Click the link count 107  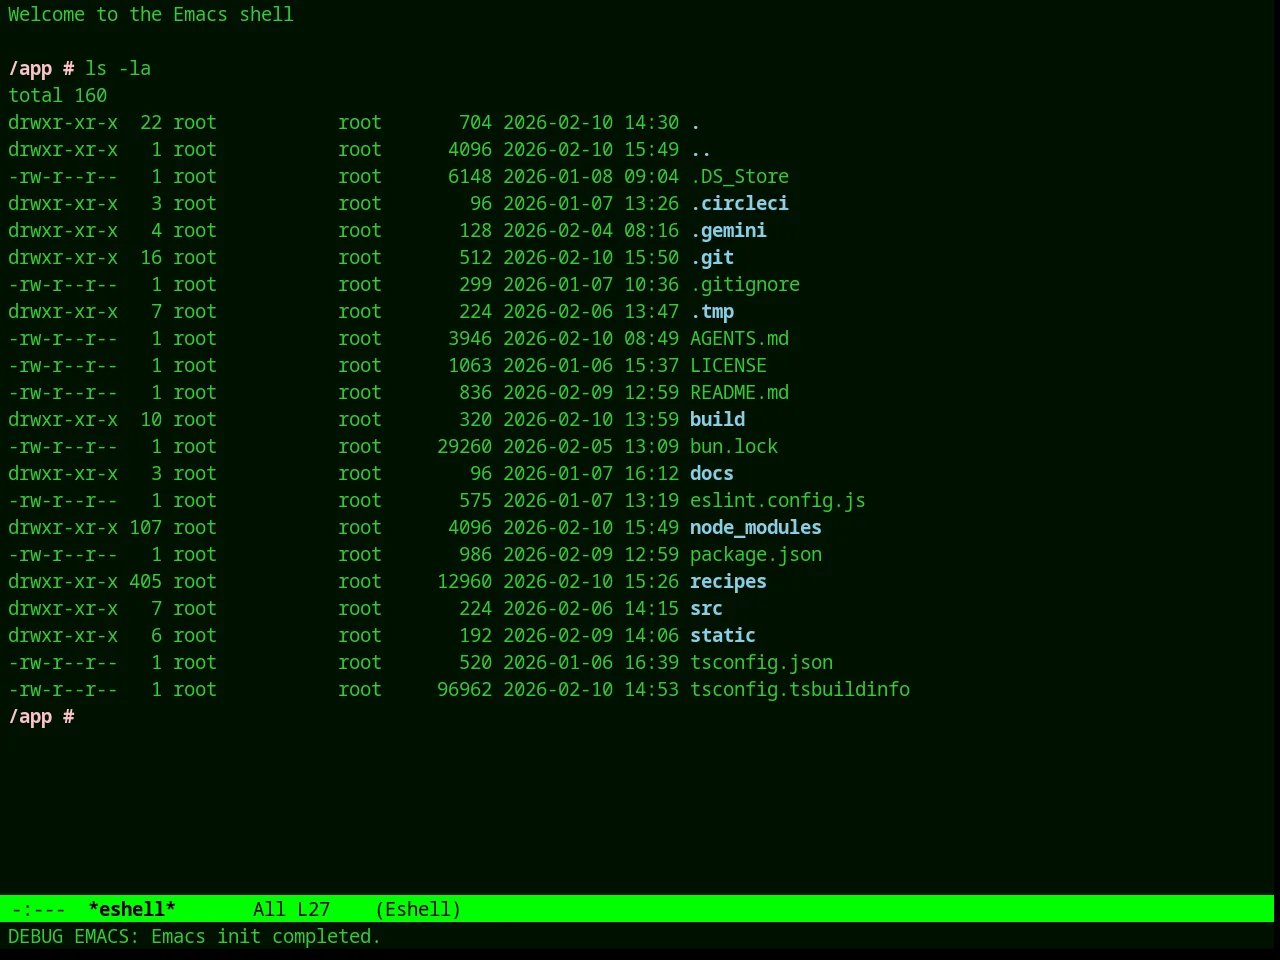pyautogui.click(x=145, y=527)
